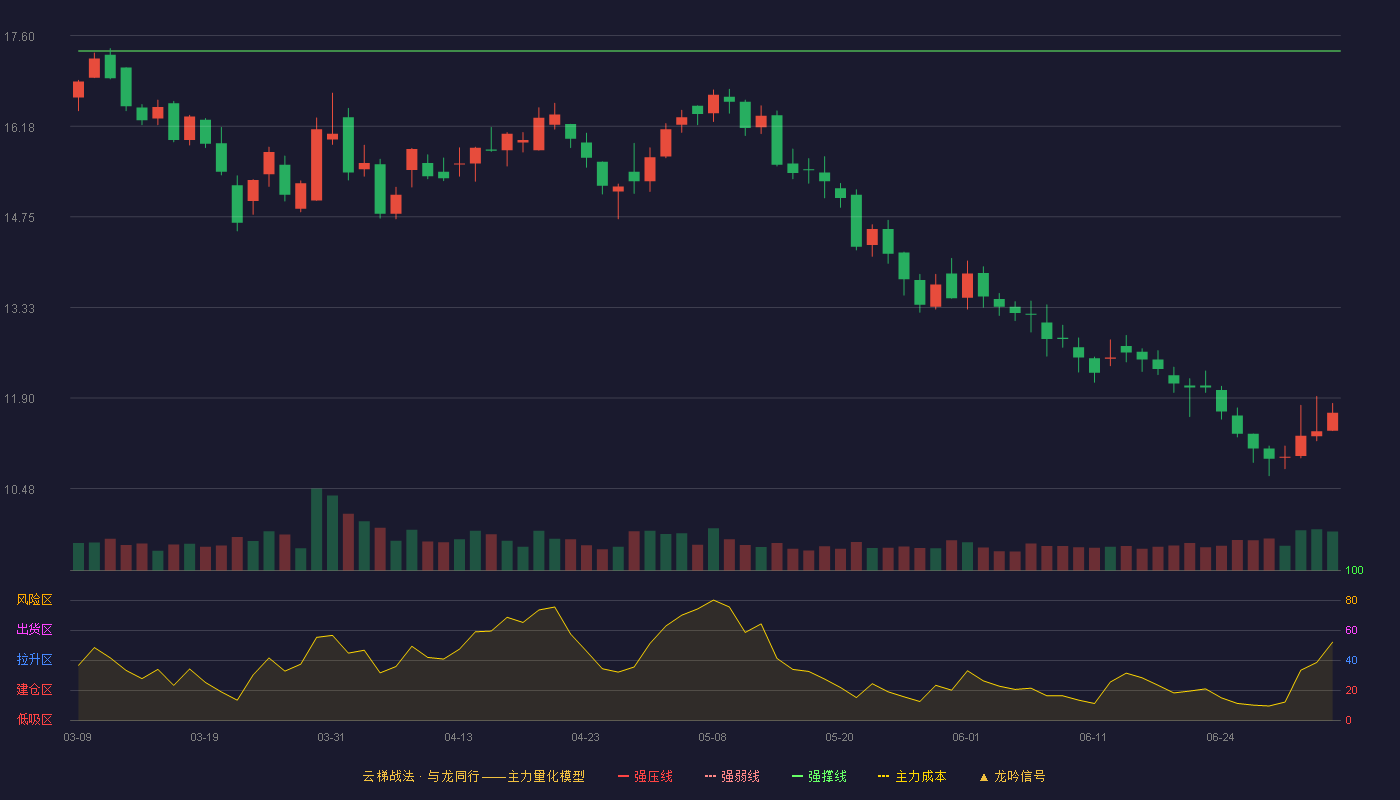Click the 10.48 price axis label
The width and height of the screenshot is (1400, 800).
point(19,489)
